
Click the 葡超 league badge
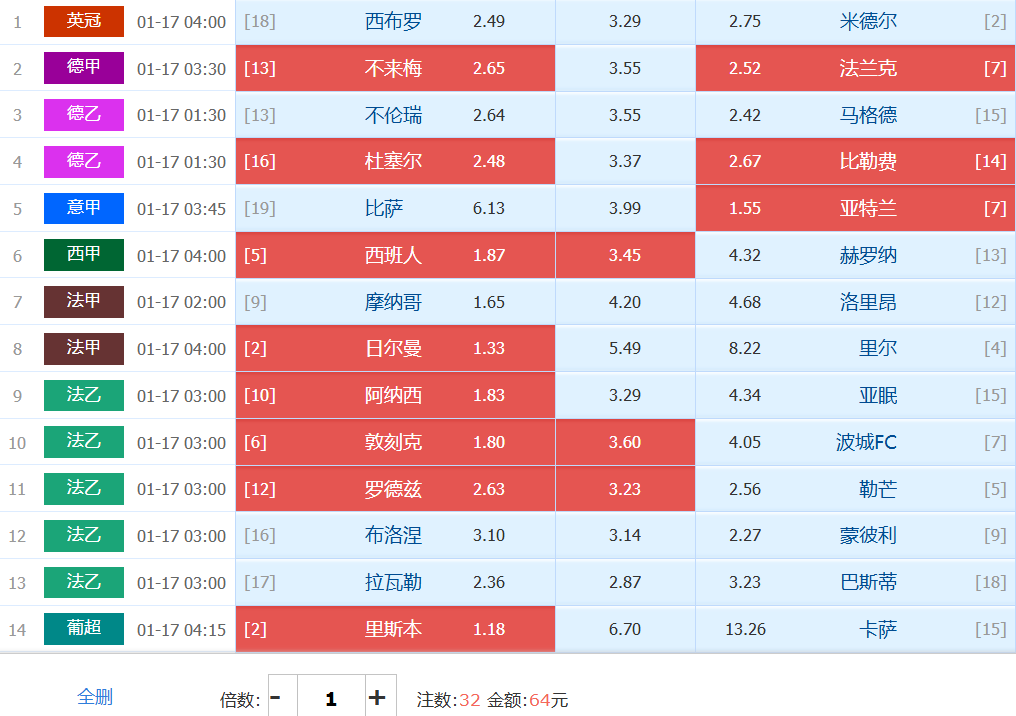[x=84, y=629]
